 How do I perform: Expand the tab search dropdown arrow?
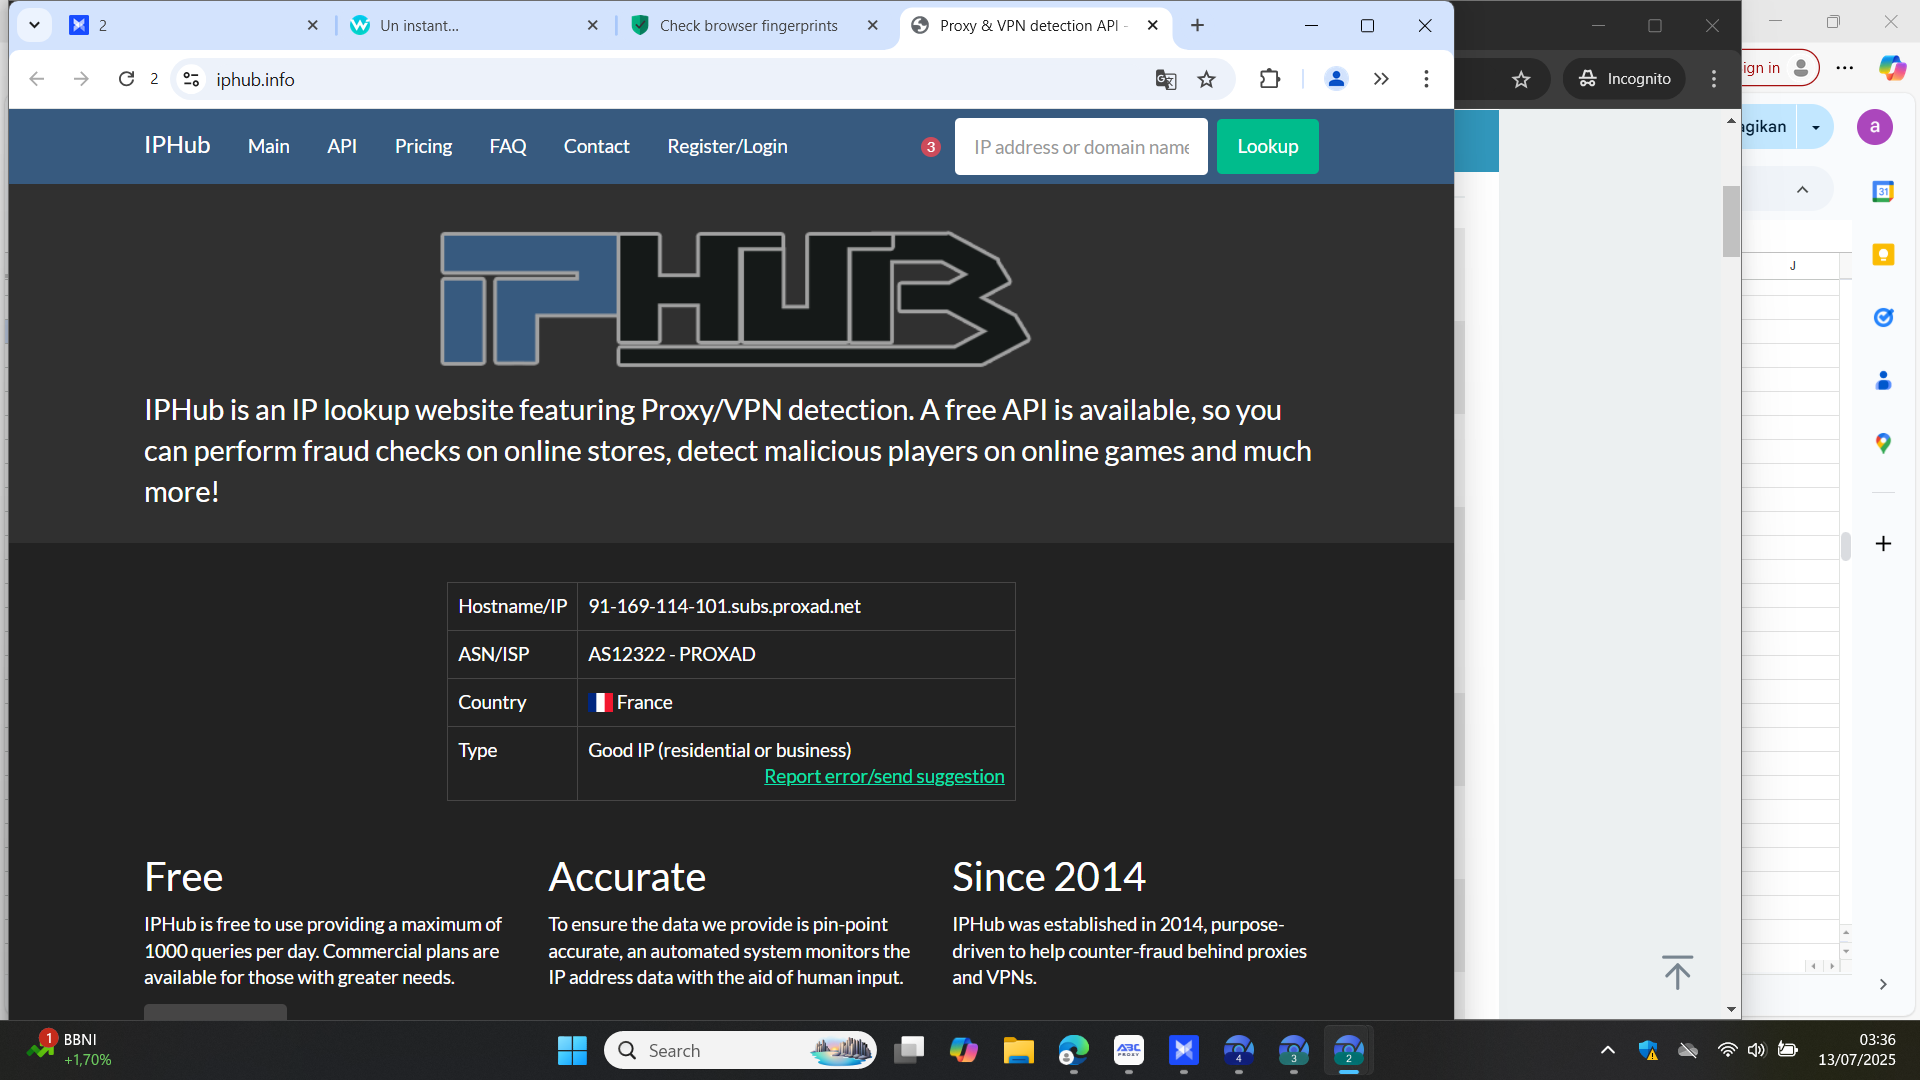34,25
